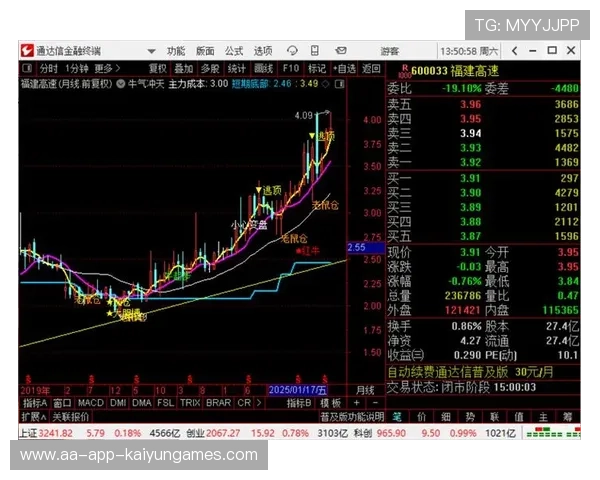Select the CR indicator tab
The width and height of the screenshot is (600, 480).
click(244, 403)
